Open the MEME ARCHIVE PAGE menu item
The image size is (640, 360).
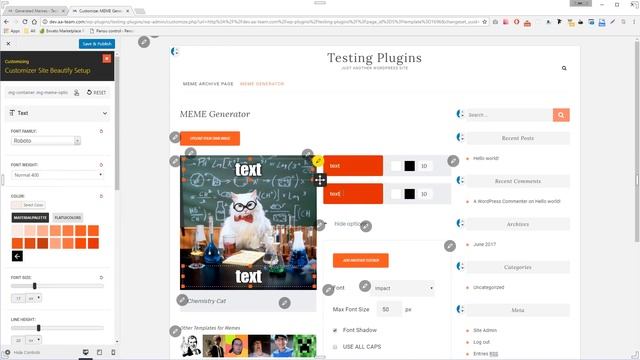pyautogui.click(x=208, y=84)
